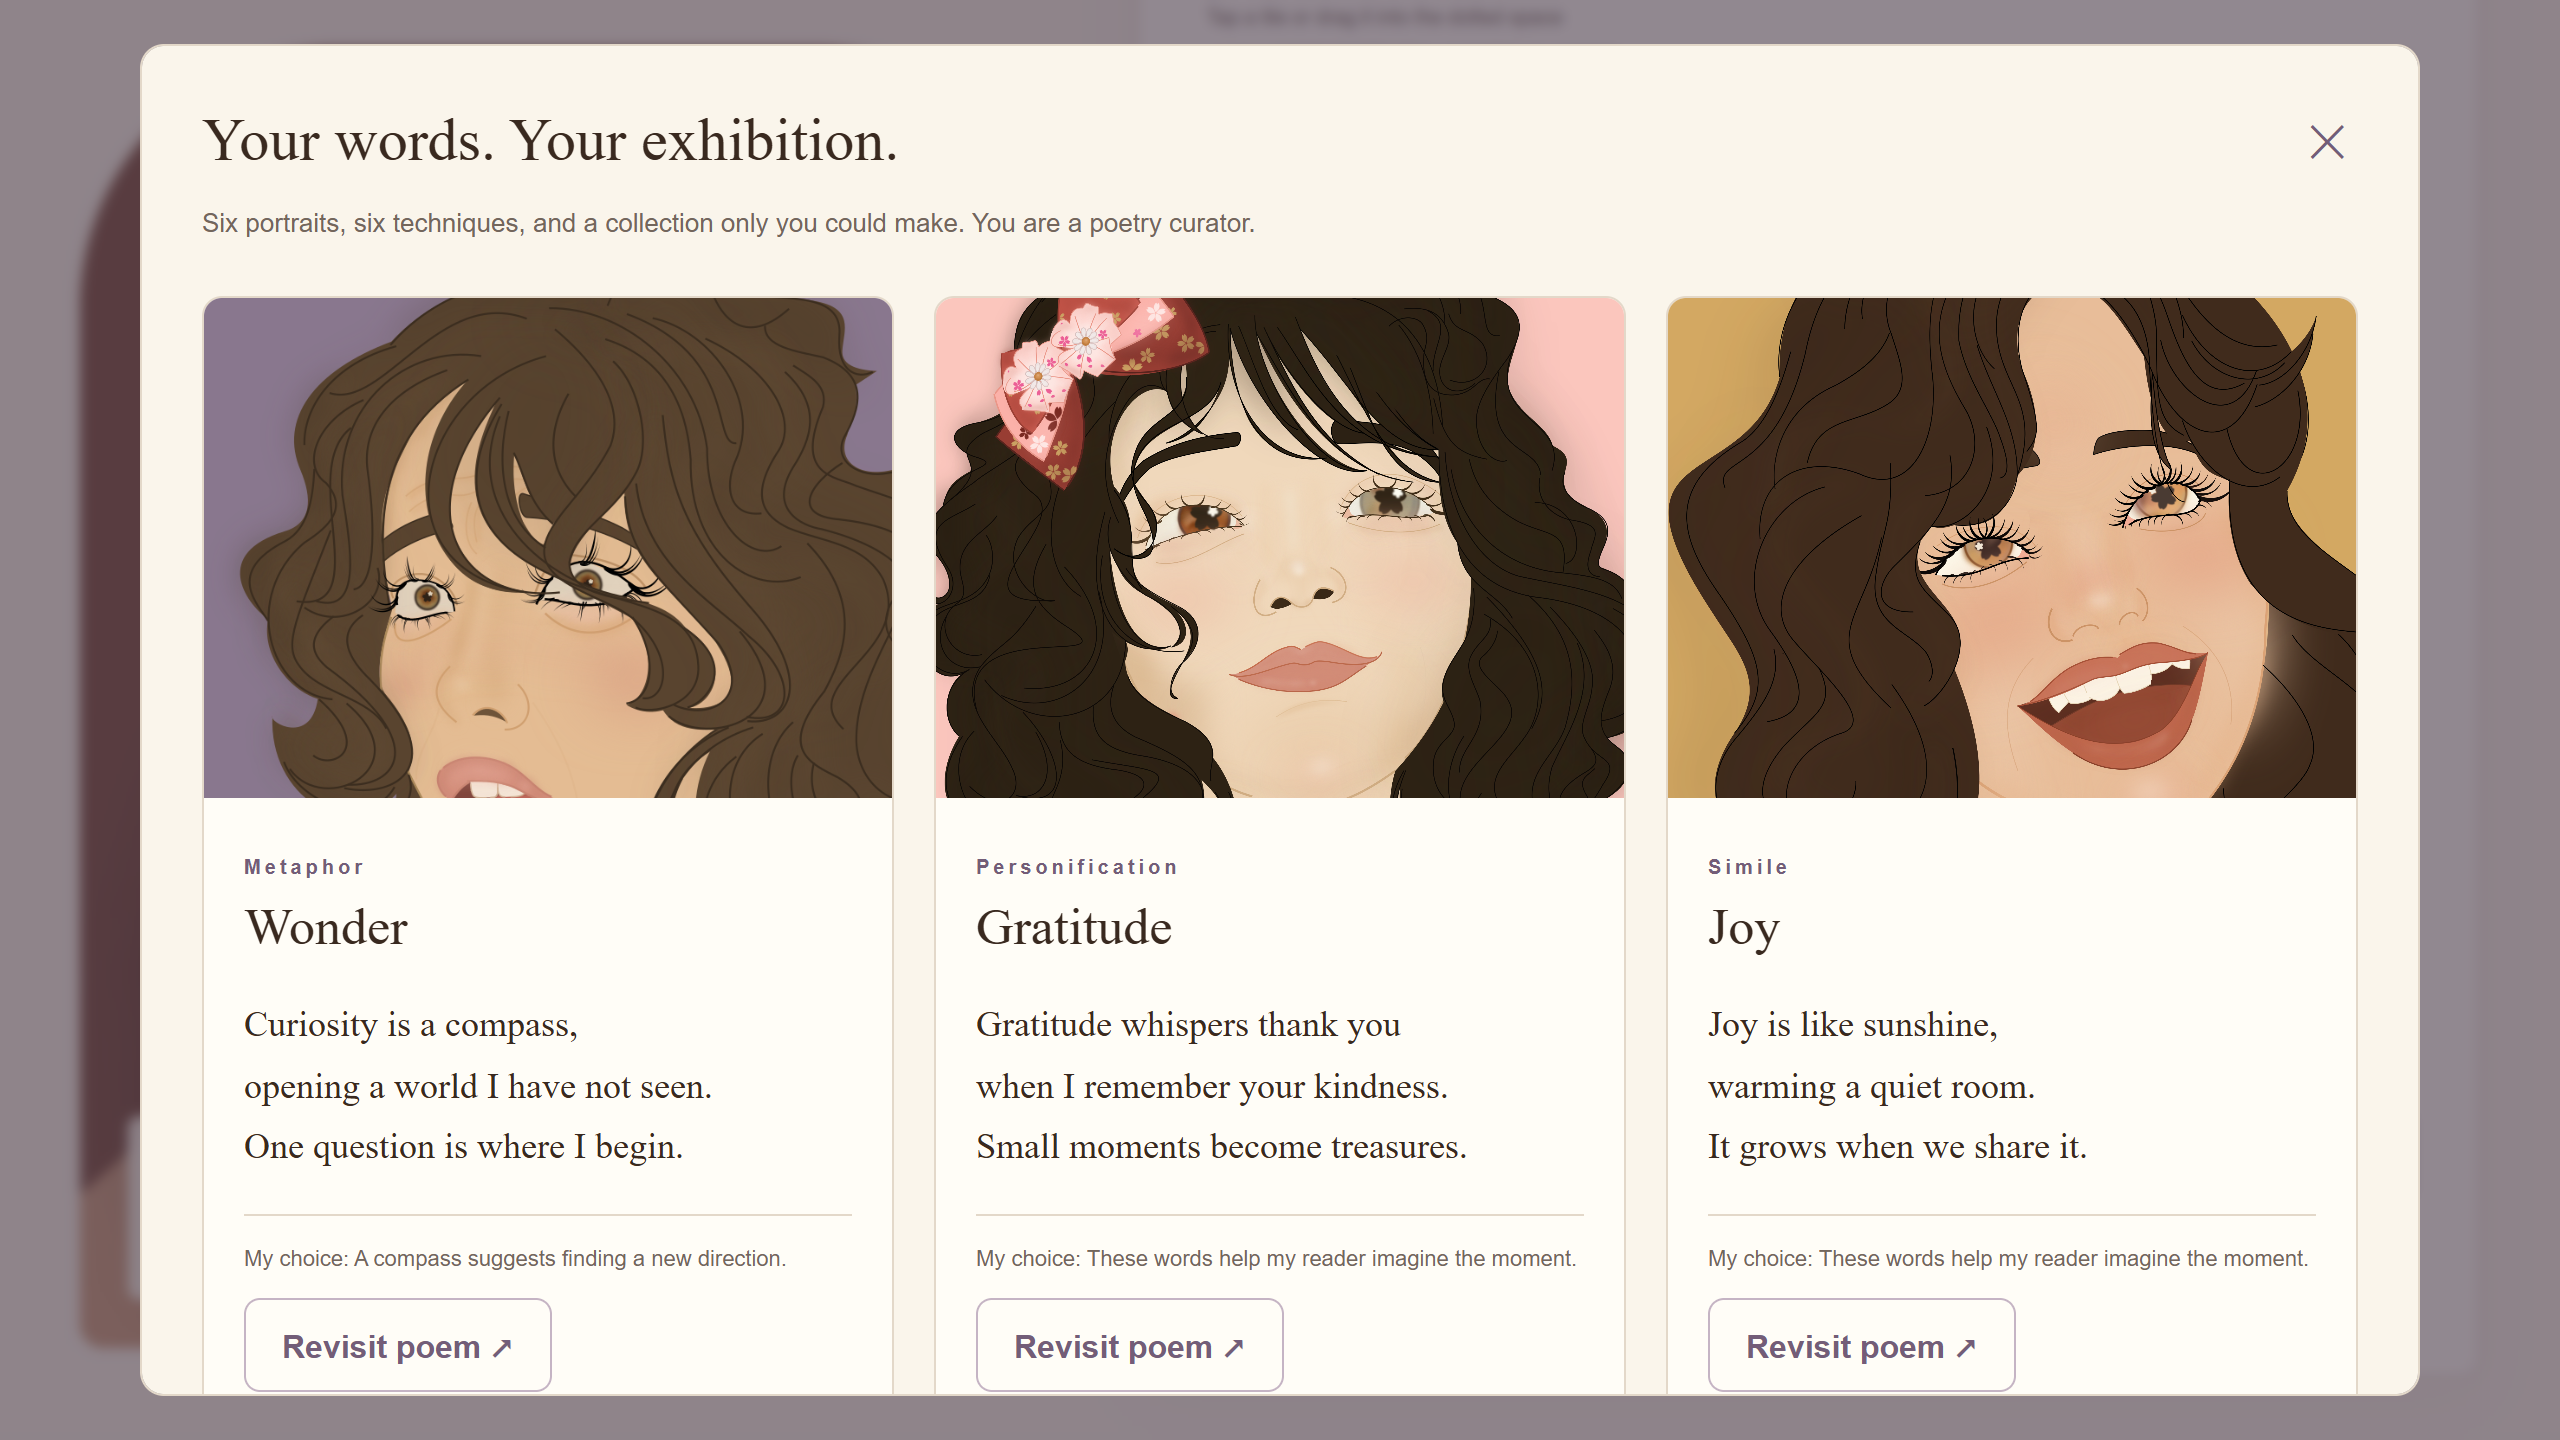Select the Joy laughing portrait image
This screenshot has height=1440, width=2560.
[2012, 547]
